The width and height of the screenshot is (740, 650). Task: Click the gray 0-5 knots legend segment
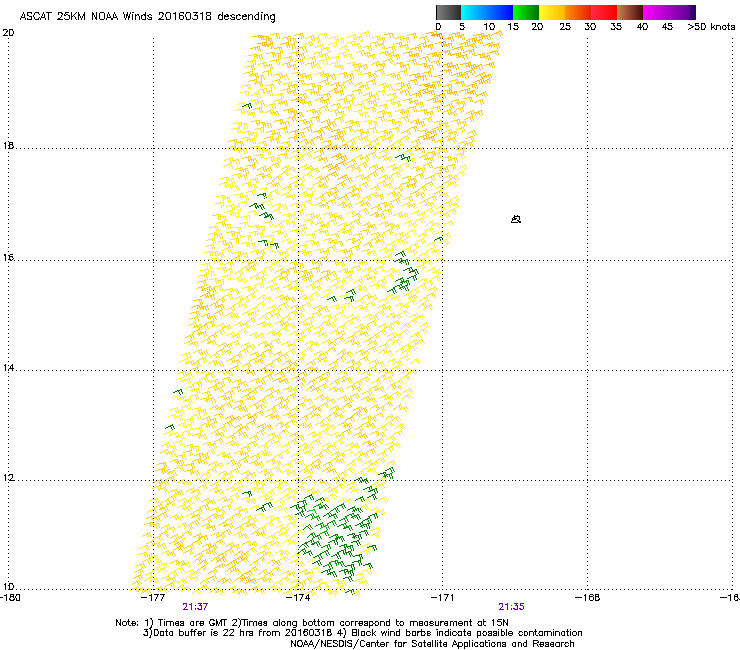point(448,12)
